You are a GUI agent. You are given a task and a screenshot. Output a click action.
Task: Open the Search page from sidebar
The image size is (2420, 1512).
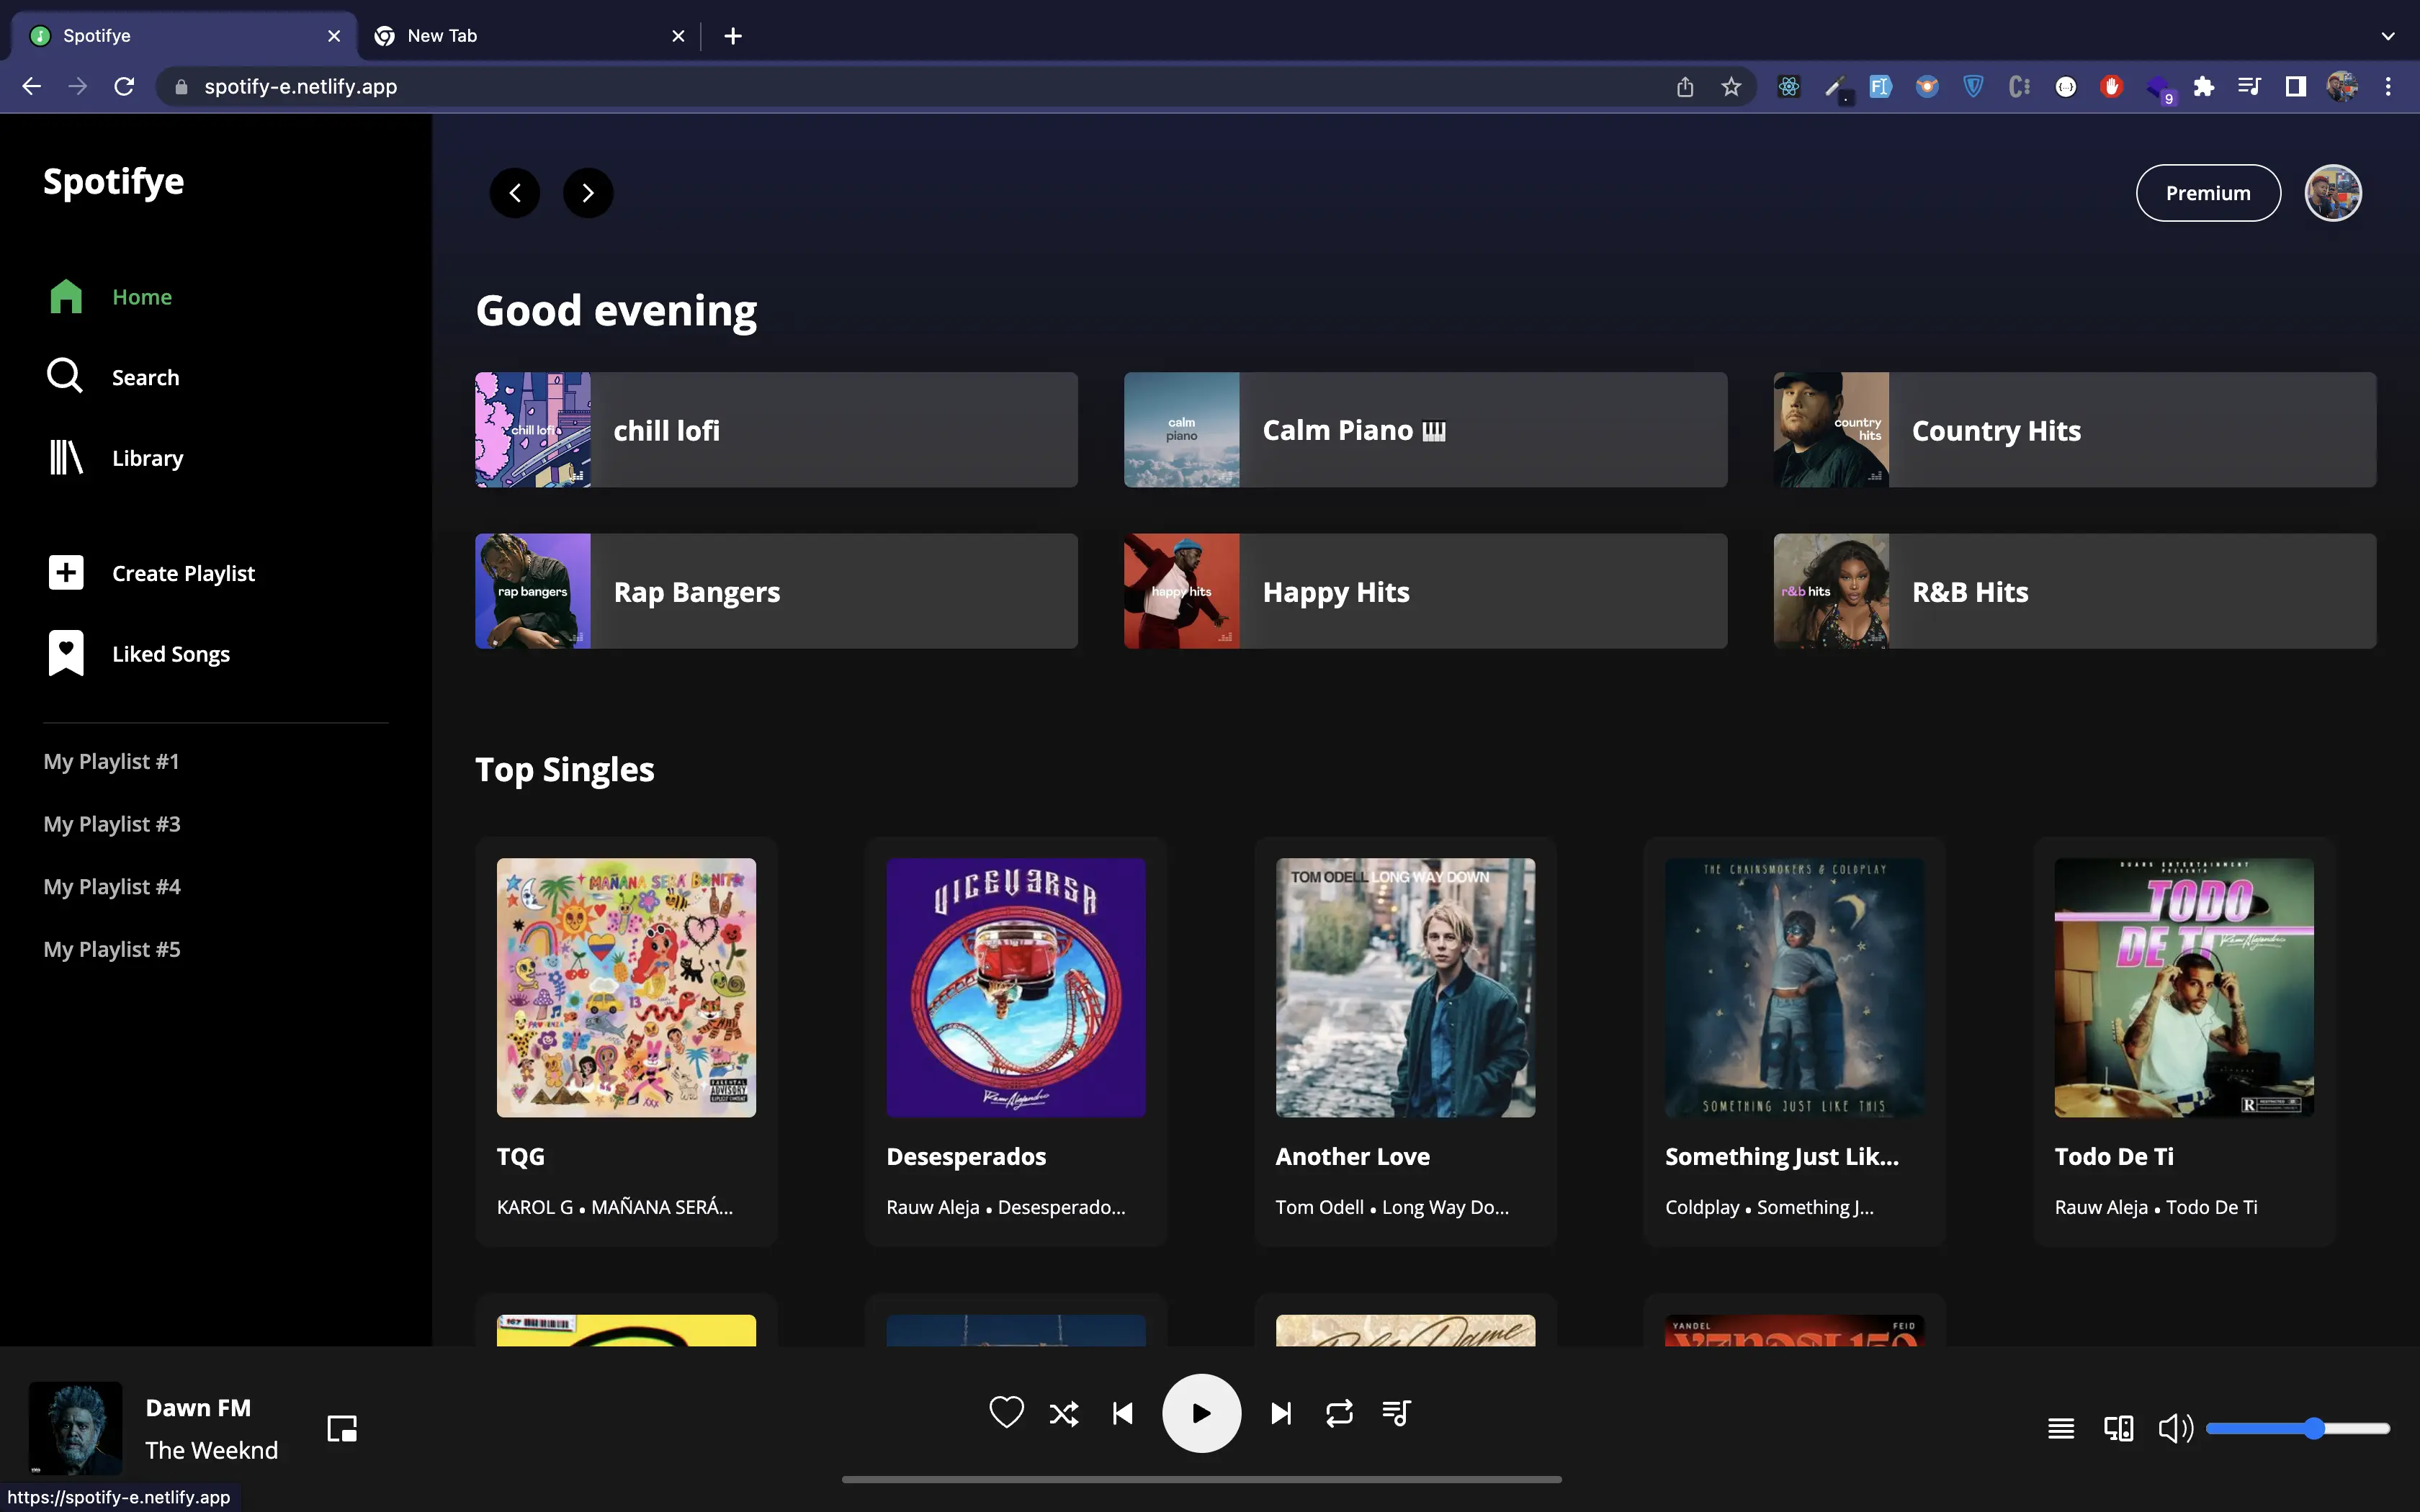(113, 377)
